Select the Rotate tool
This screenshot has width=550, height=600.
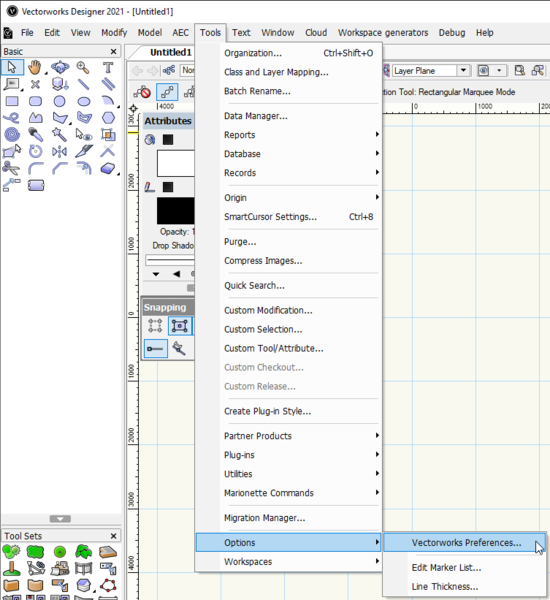35,152
